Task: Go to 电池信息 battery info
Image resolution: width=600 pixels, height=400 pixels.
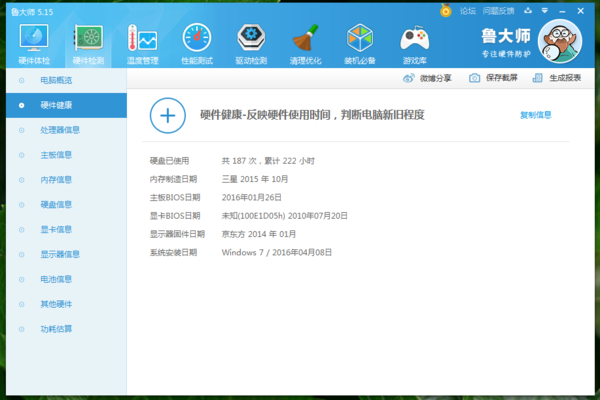Action: pos(55,279)
